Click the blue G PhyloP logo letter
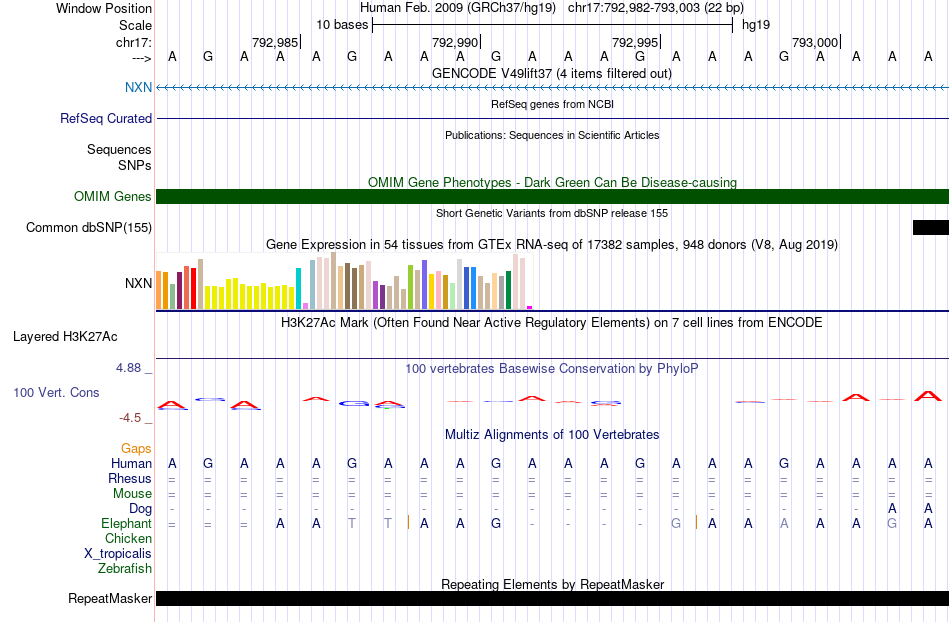The image size is (950, 622). [354, 403]
